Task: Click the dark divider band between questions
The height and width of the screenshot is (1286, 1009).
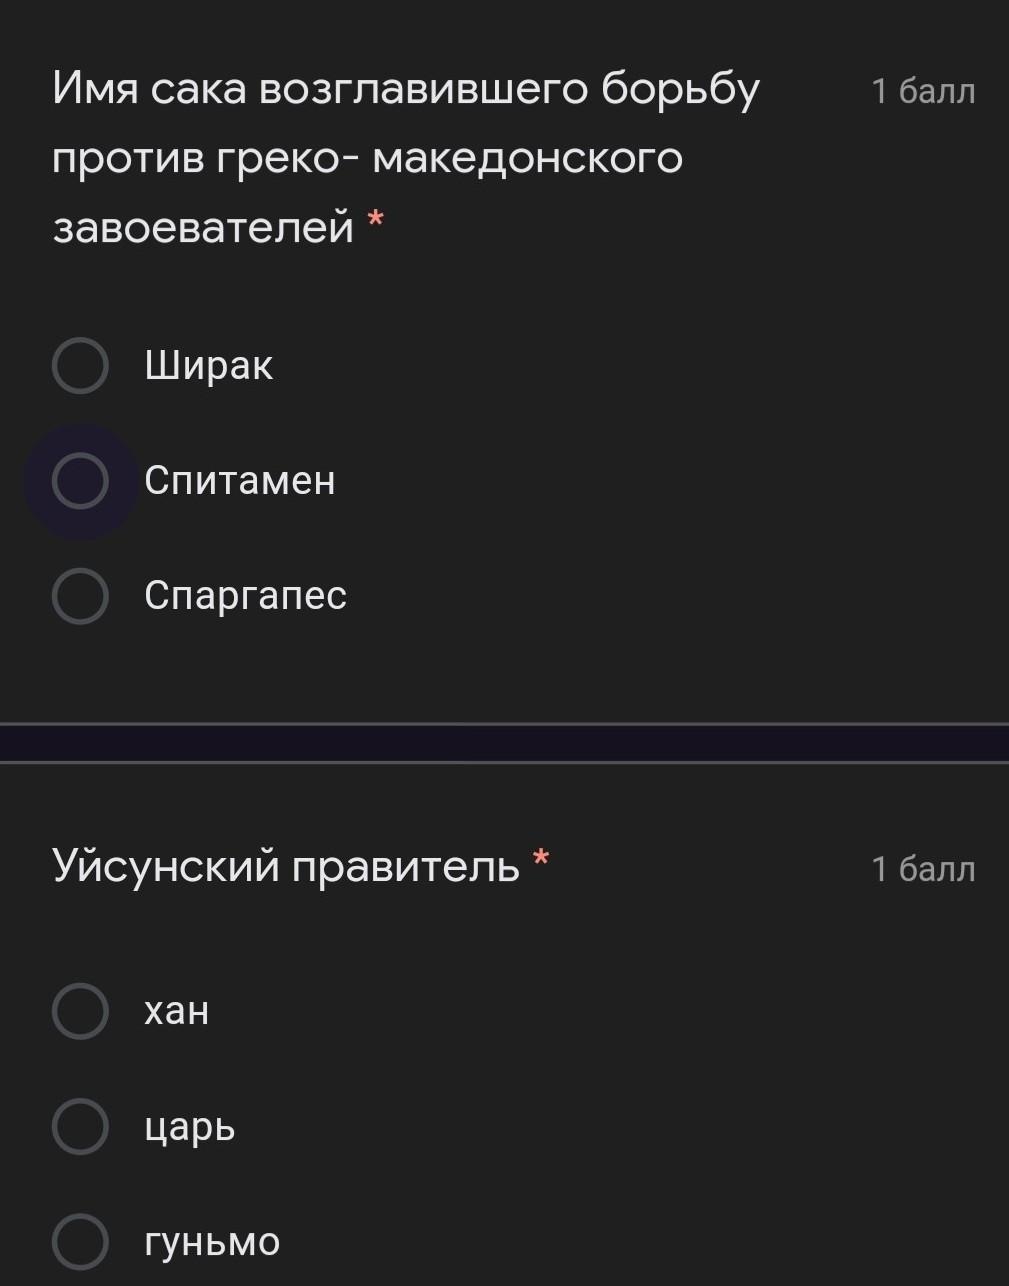Action: tap(504, 743)
